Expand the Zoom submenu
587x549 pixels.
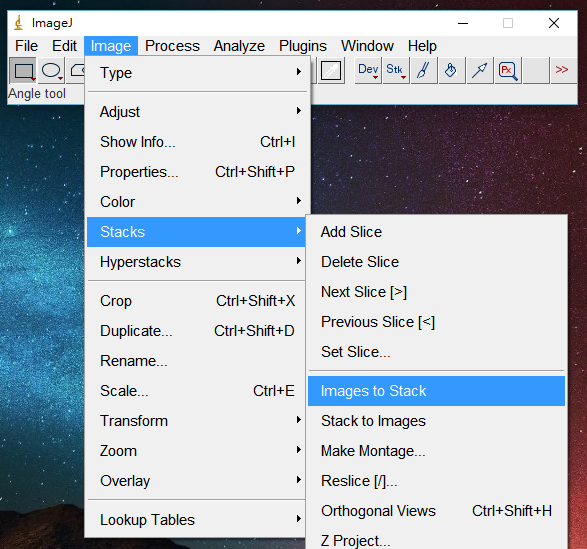coord(197,451)
